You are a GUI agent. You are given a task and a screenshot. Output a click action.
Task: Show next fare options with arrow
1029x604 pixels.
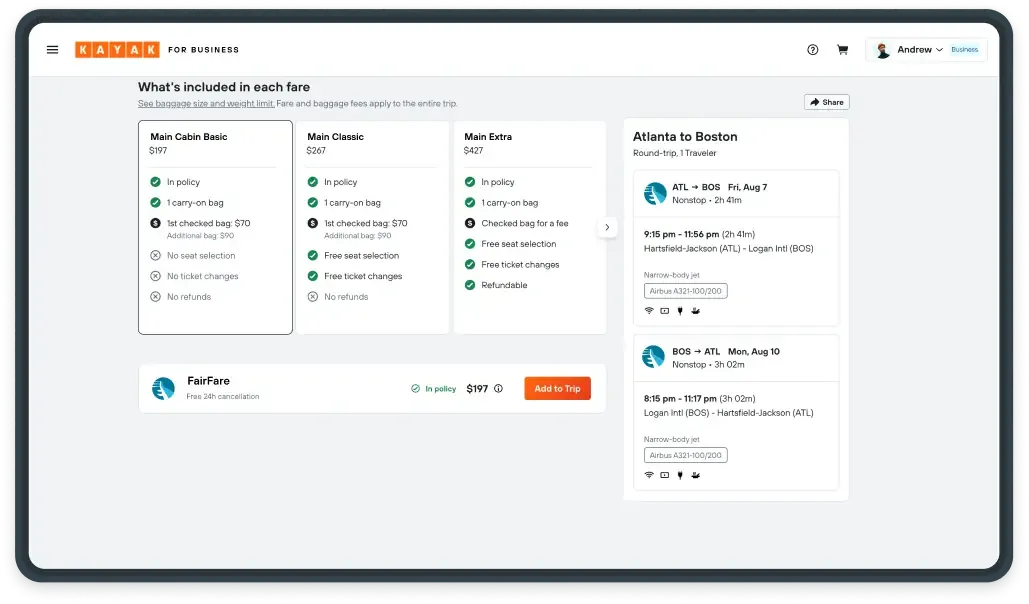(607, 228)
